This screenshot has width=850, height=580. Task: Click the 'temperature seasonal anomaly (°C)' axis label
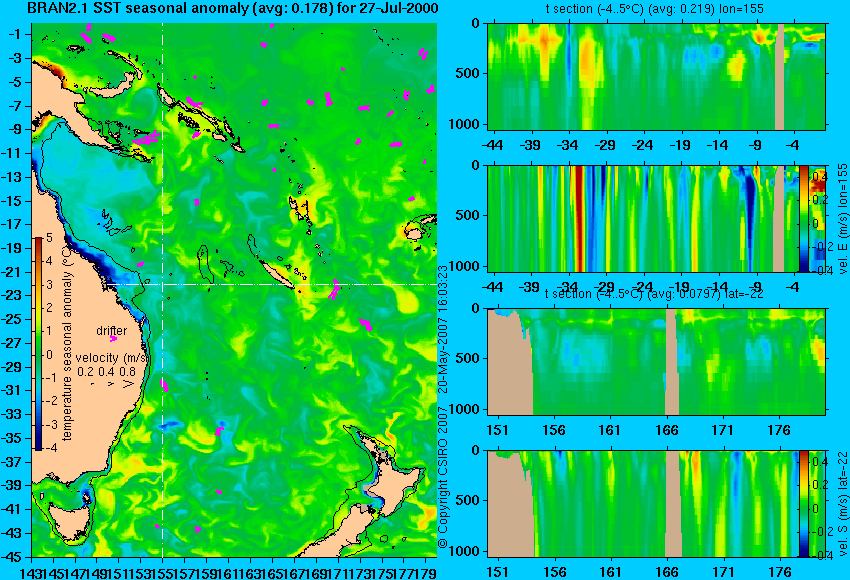pos(67,344)
